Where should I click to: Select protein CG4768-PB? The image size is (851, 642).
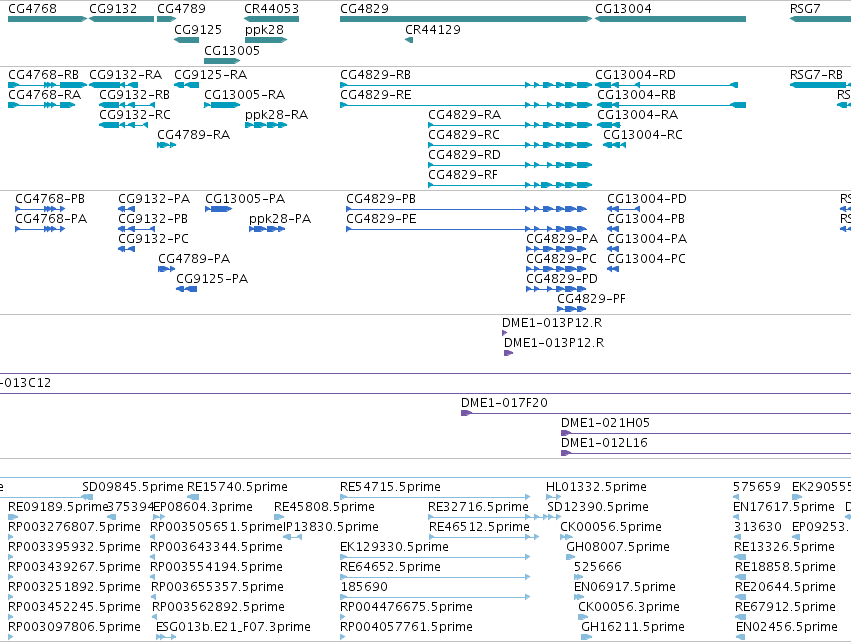click(50, 199)
